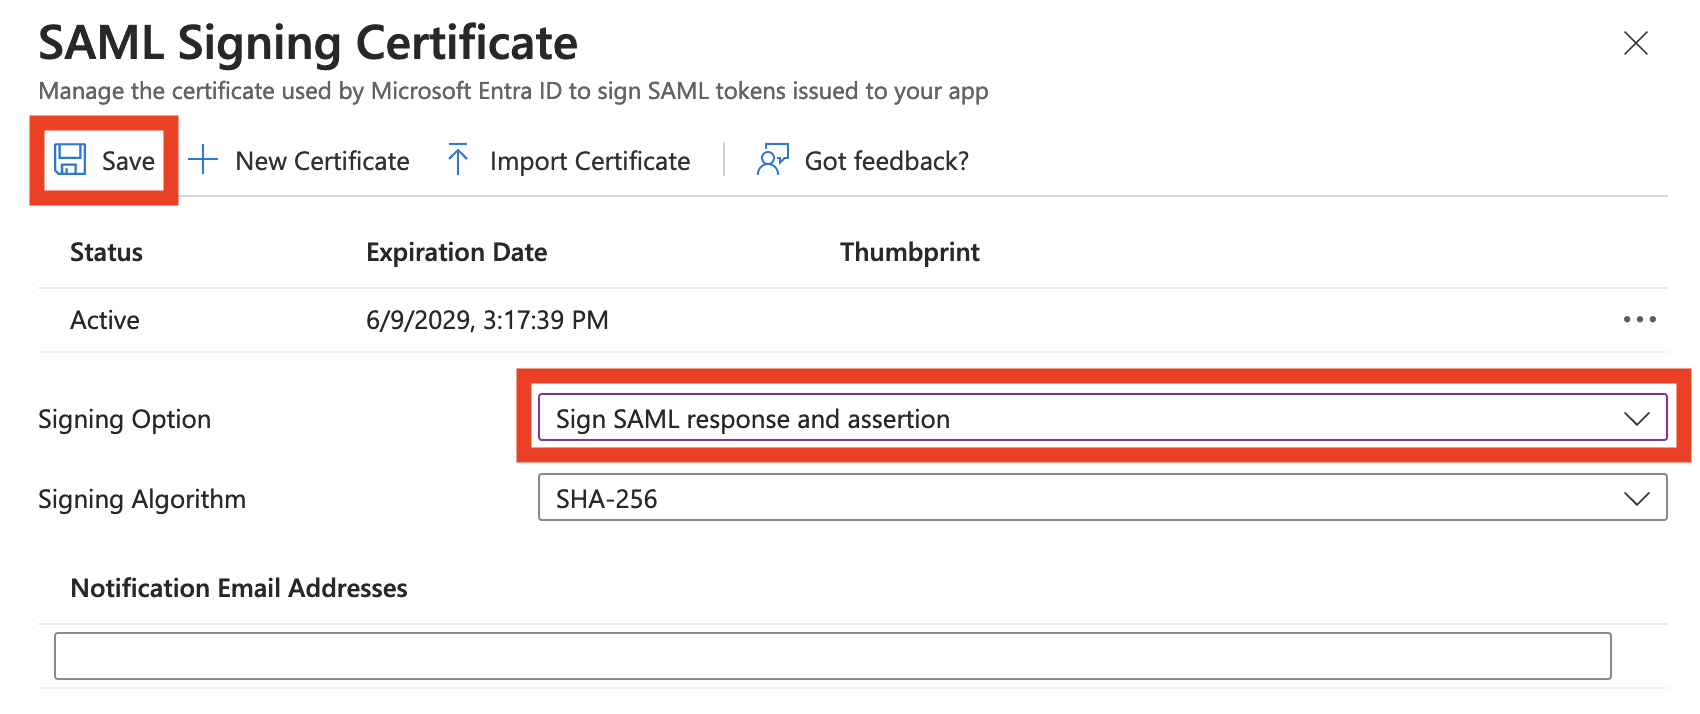Open the Sign SAML response and assertion dropdown
The image size is (1700, 714).
1102,418
